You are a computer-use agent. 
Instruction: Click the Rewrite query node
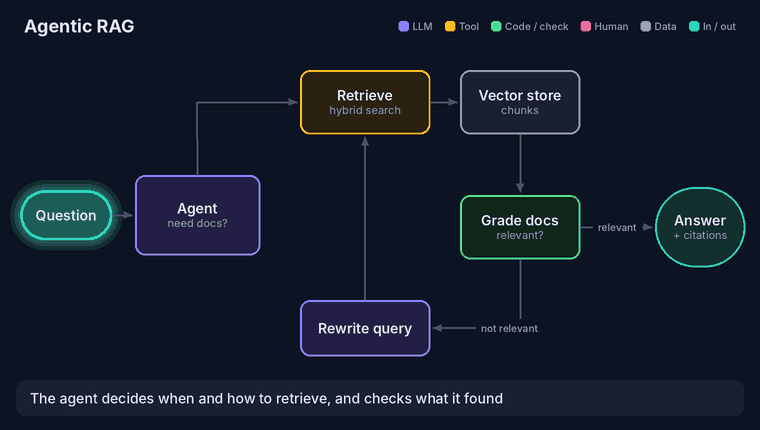(365, 328)
